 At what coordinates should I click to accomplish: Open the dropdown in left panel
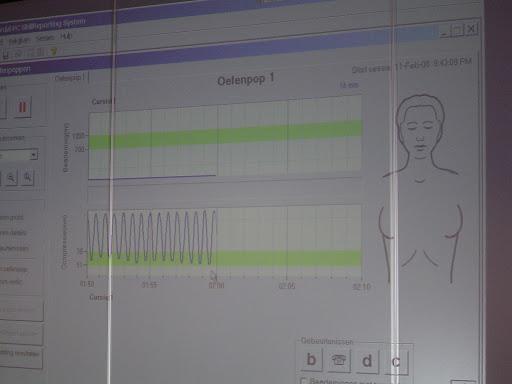(x=33, y=155)
